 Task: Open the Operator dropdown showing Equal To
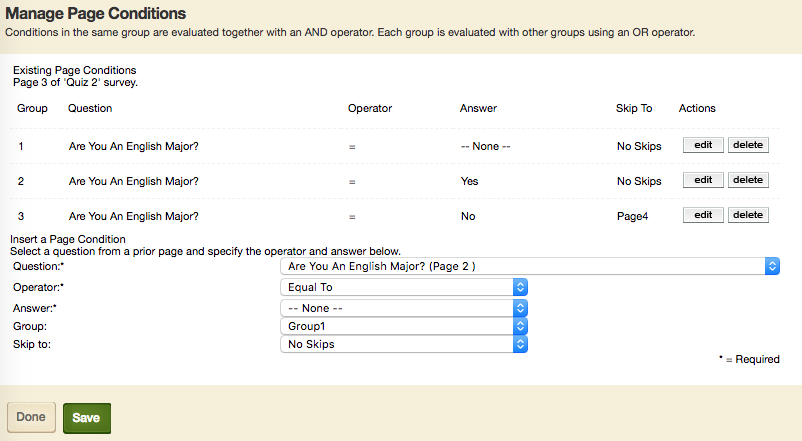[404, 287]
